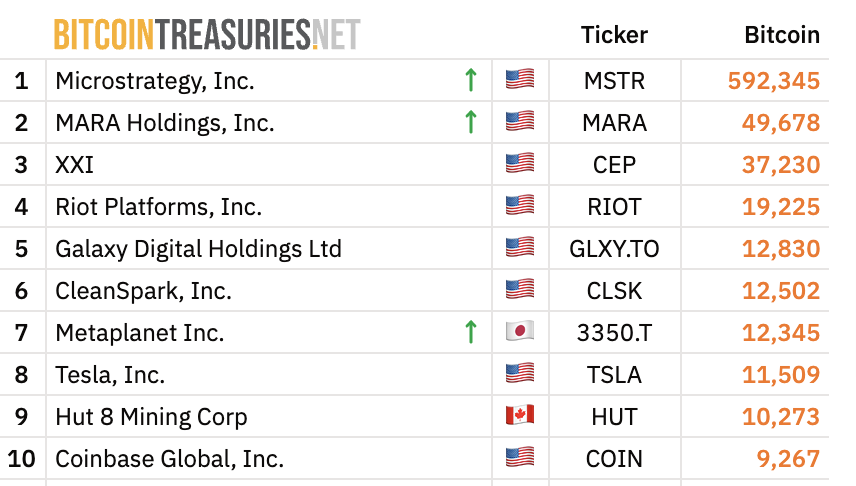Click the Japan flag for Metaplanet Inc.
This screenshot has width=856, height=486.
pyautogui.click(x=520, y=331)
